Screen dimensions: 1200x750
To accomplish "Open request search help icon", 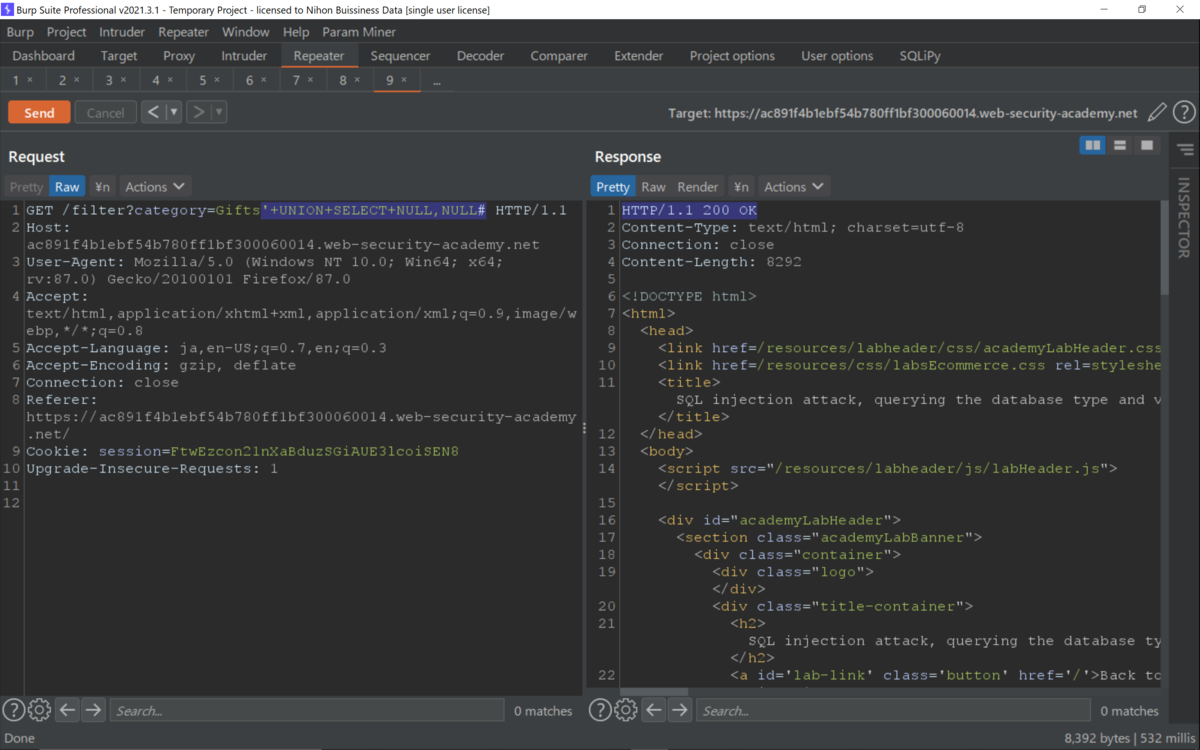I will pos(13,710).
